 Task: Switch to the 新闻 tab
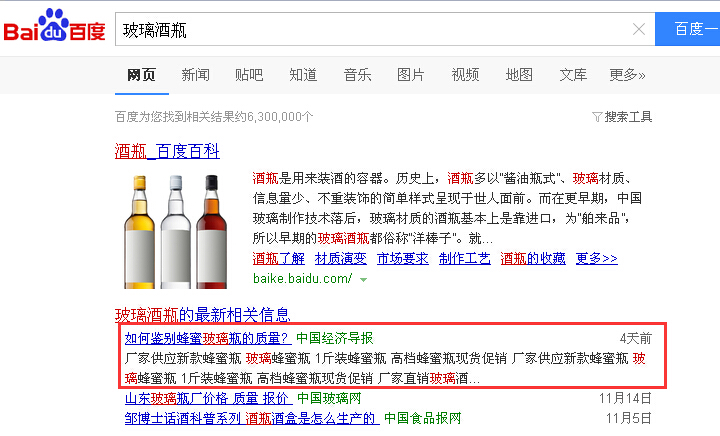195,75
